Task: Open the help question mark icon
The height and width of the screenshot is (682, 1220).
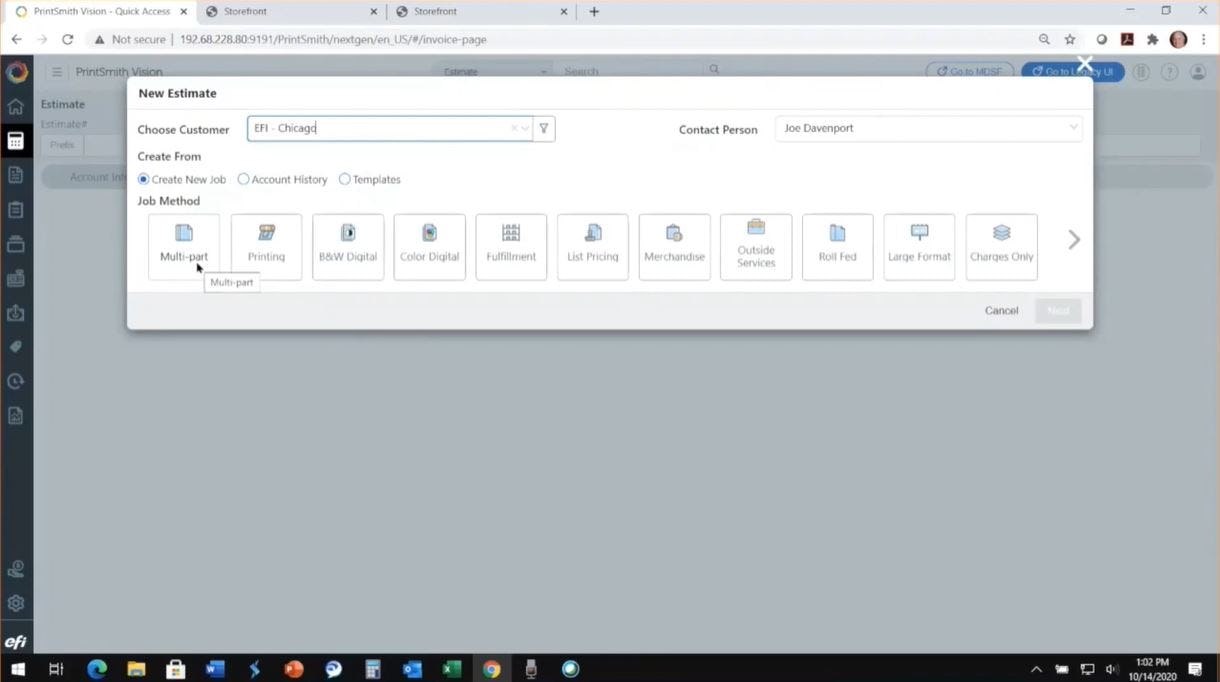Action: (1169, 72)
